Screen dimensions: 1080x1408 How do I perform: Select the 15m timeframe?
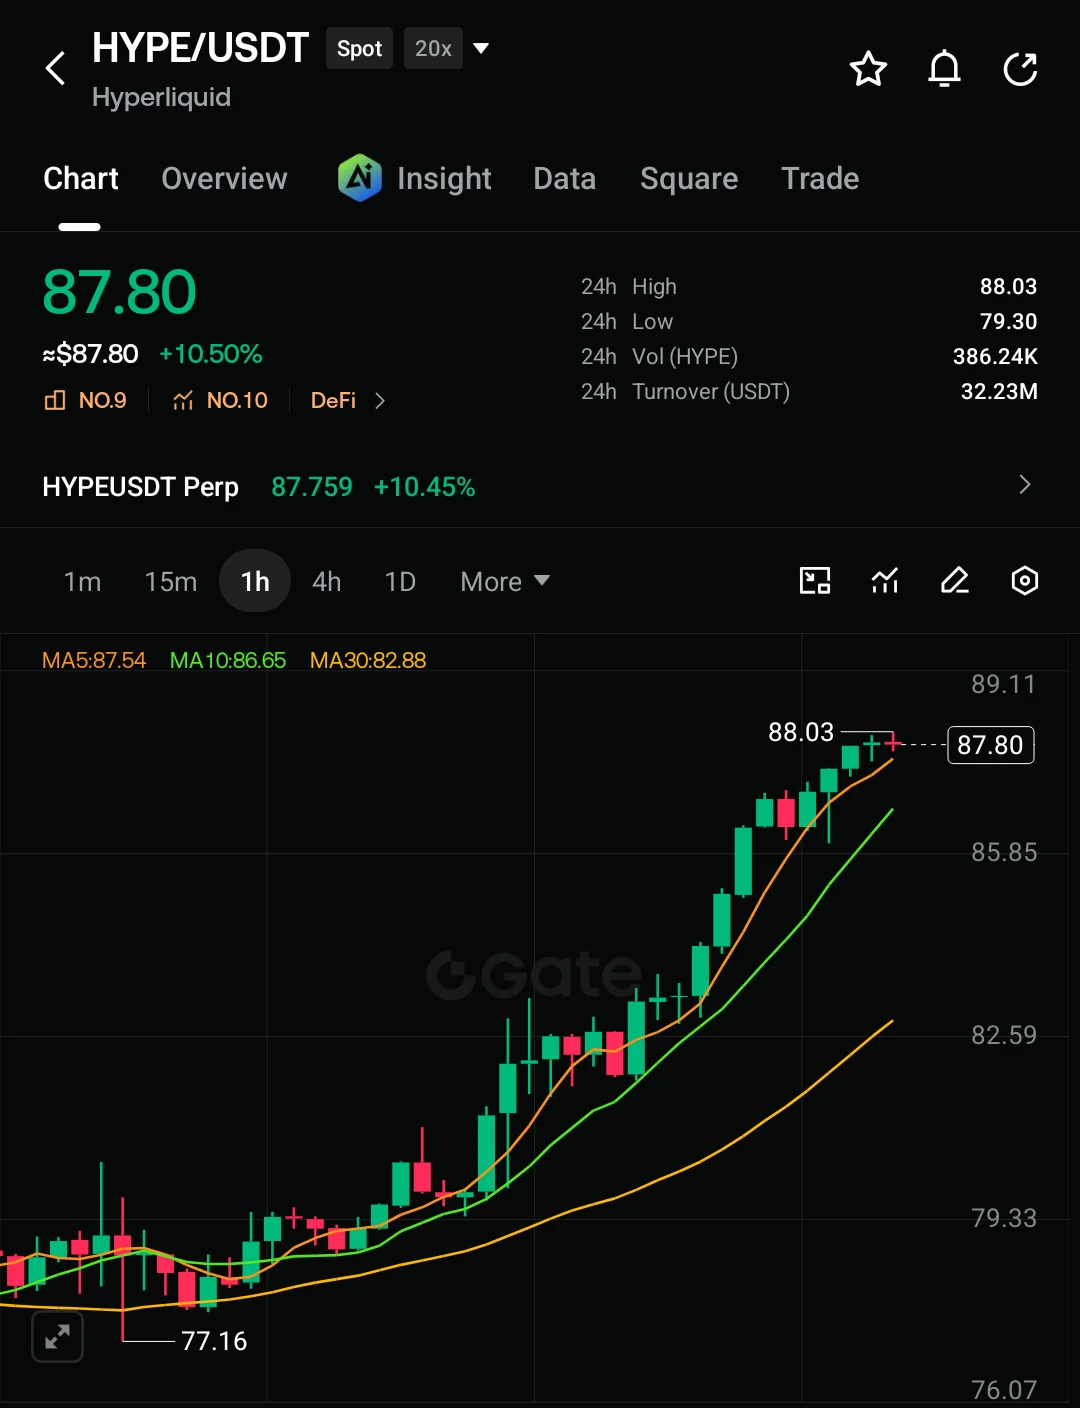(x=171, y=581)
